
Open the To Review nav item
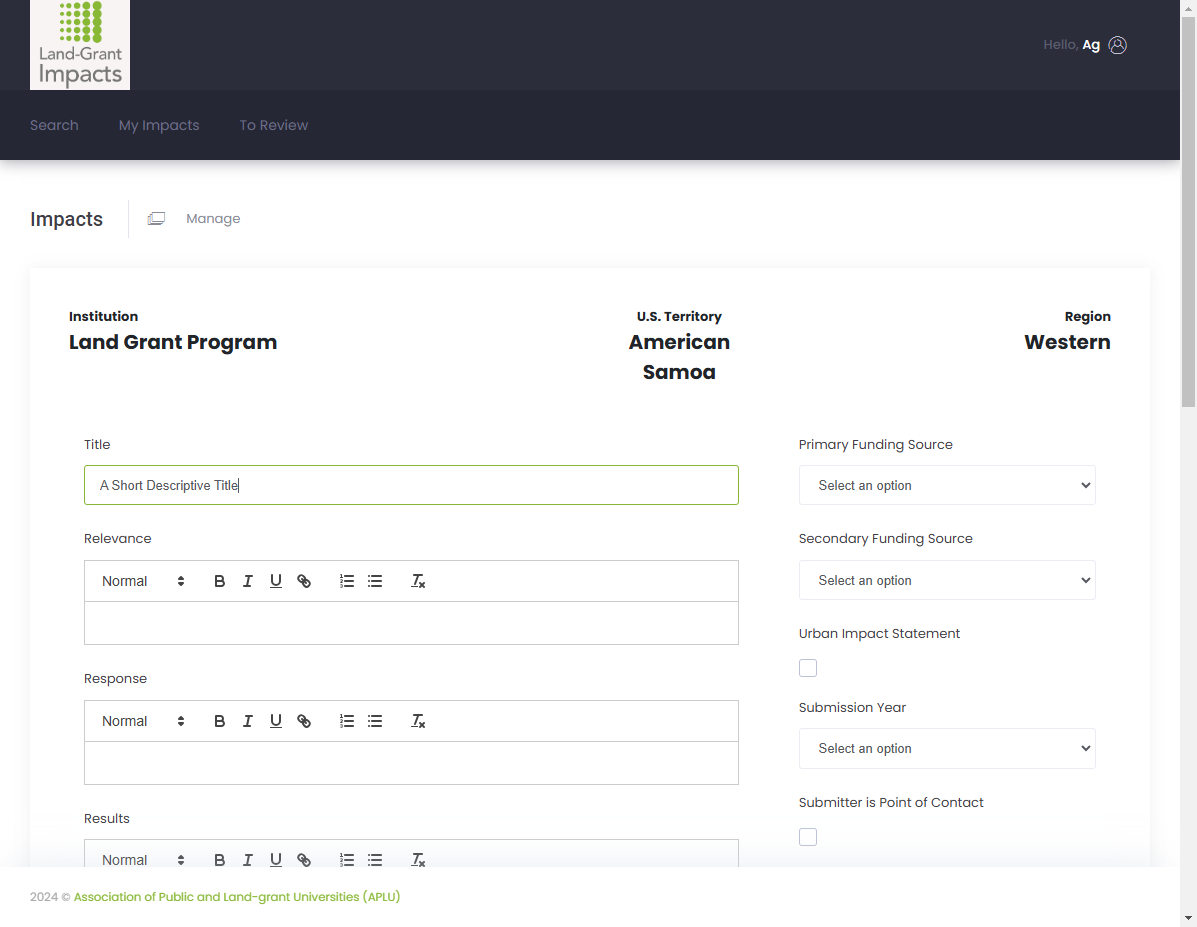coord(274,125)
